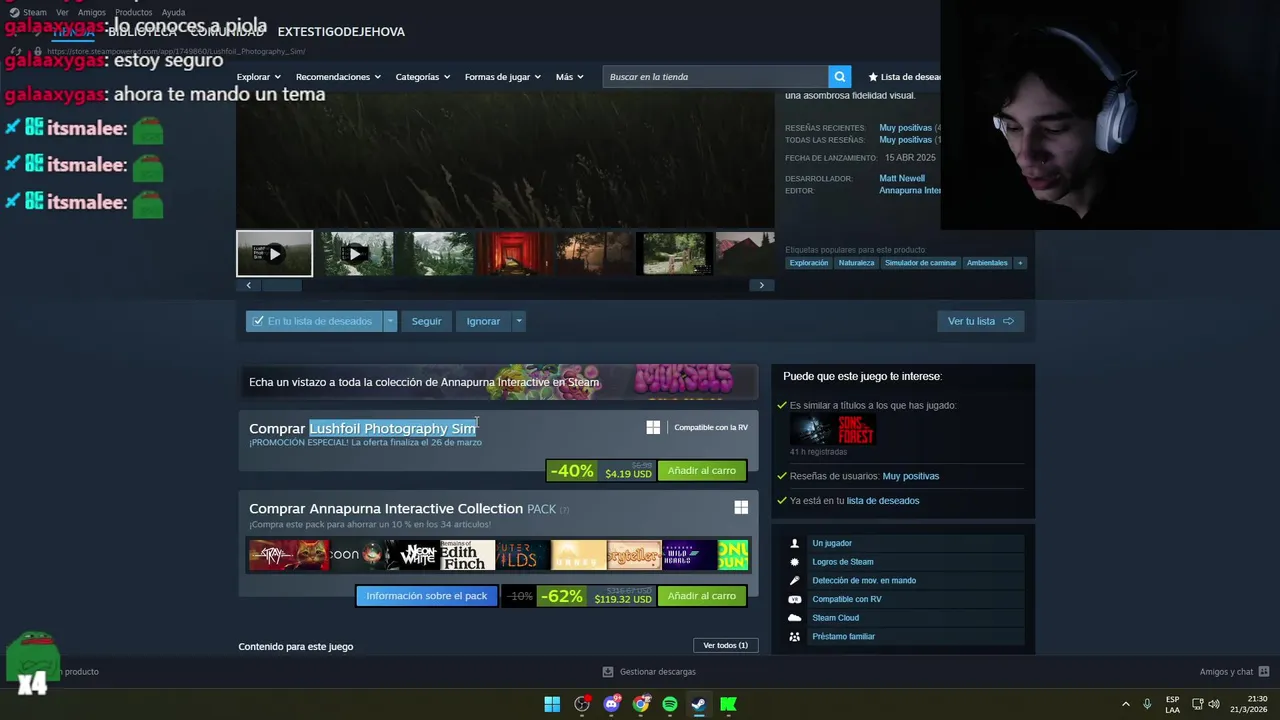
Task: Click the Detección de mov. en mando icon
Action: click(795, 580)
